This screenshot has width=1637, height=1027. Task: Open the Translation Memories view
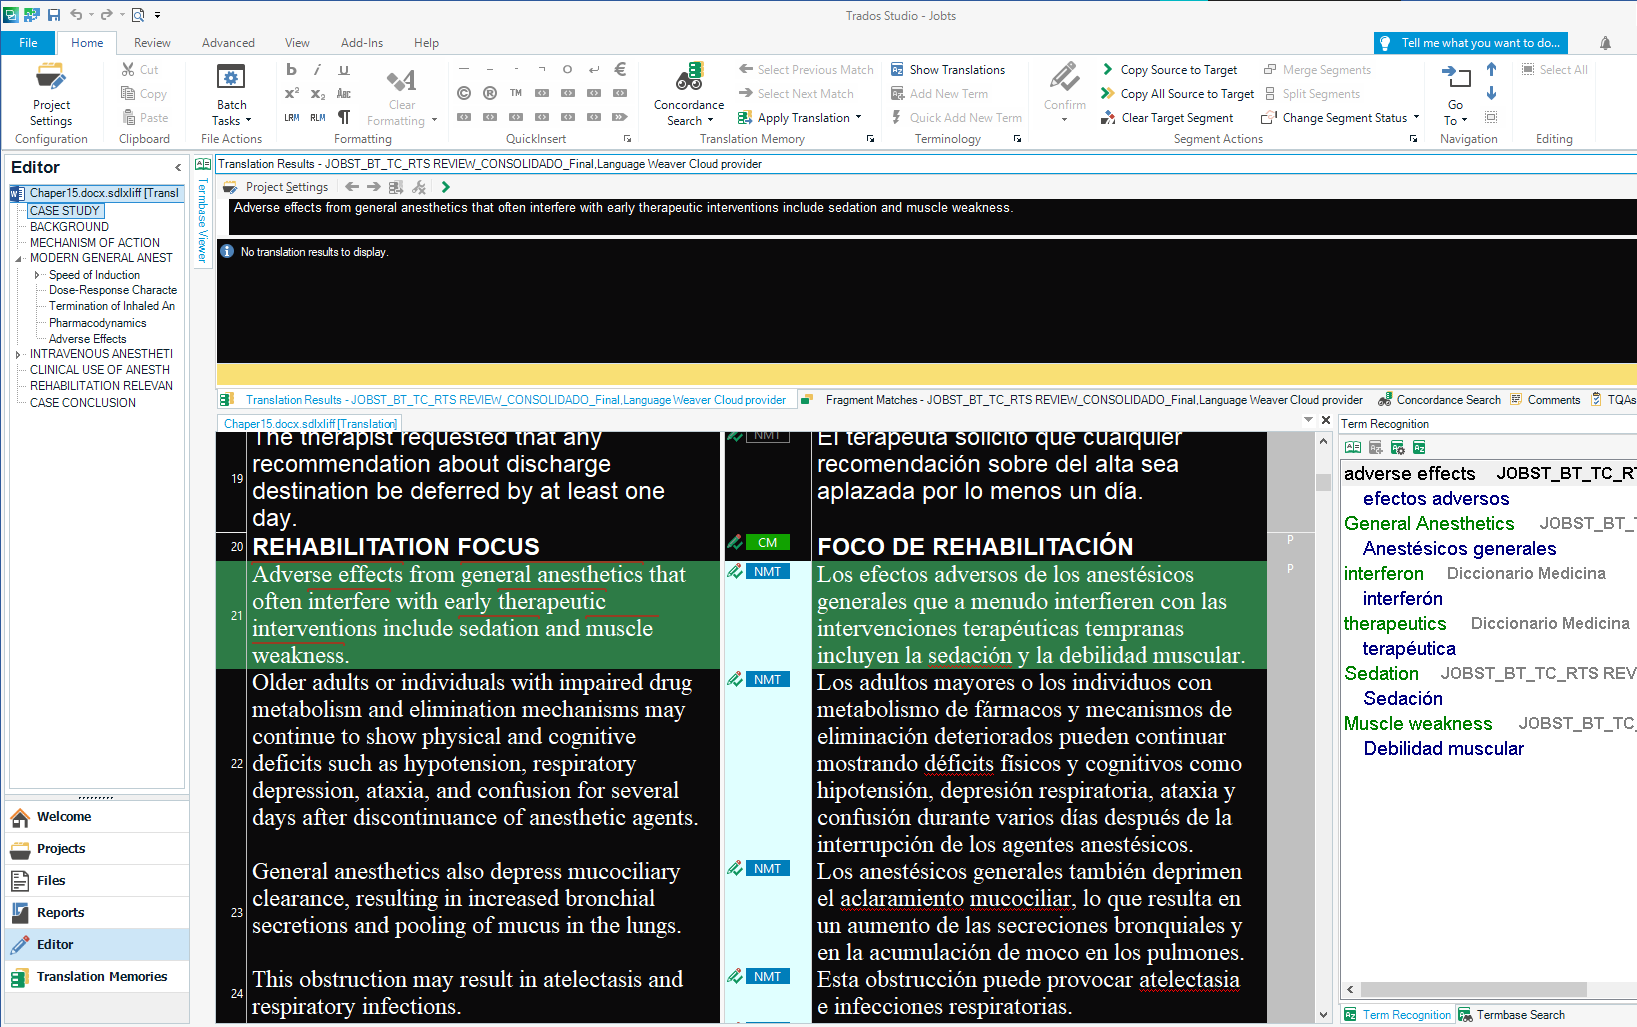101,977
